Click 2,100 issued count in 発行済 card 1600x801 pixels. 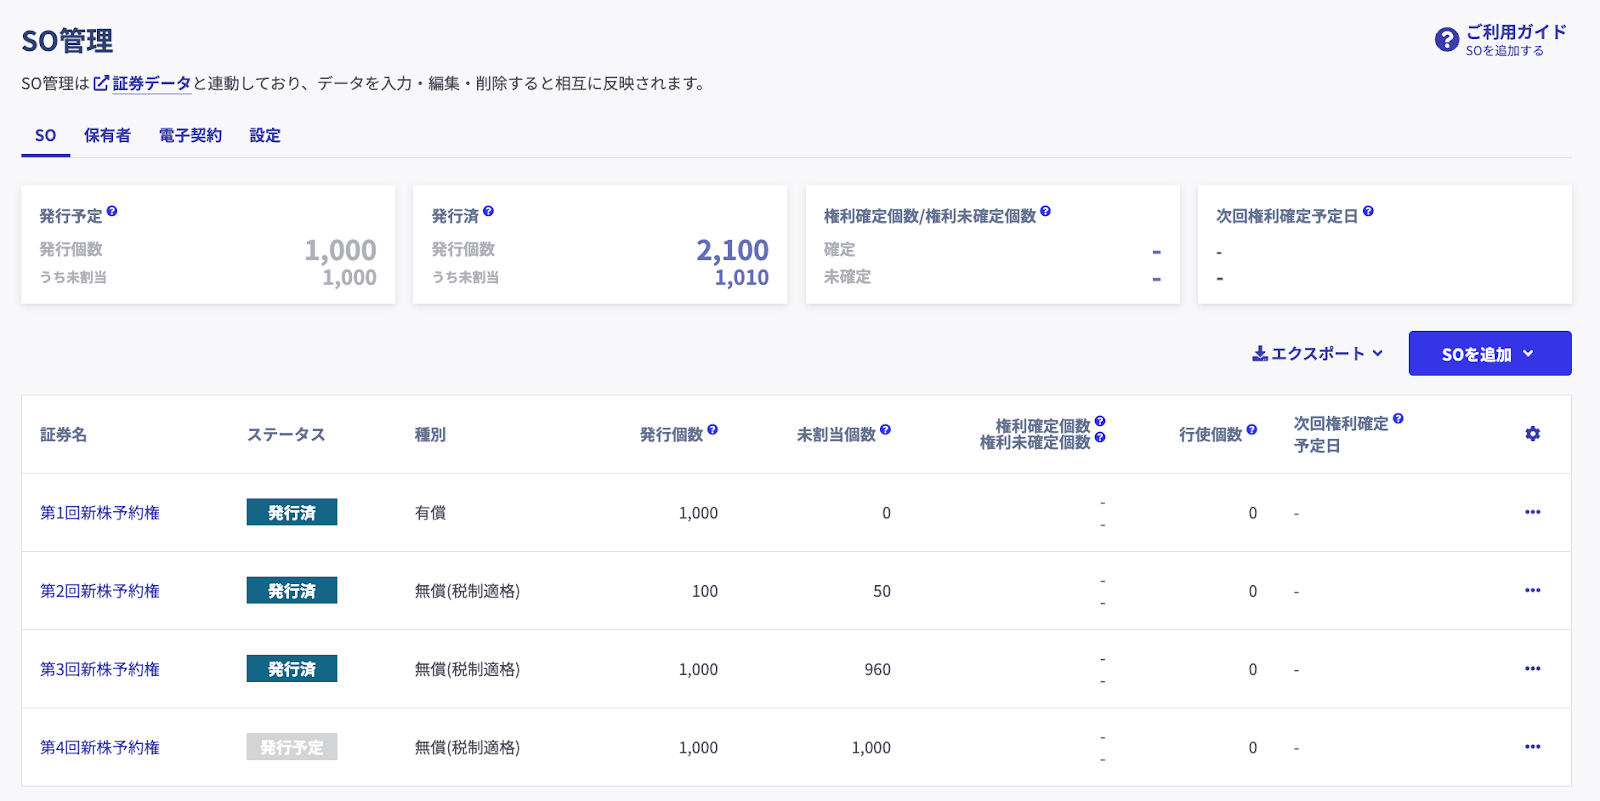point(732,250)
